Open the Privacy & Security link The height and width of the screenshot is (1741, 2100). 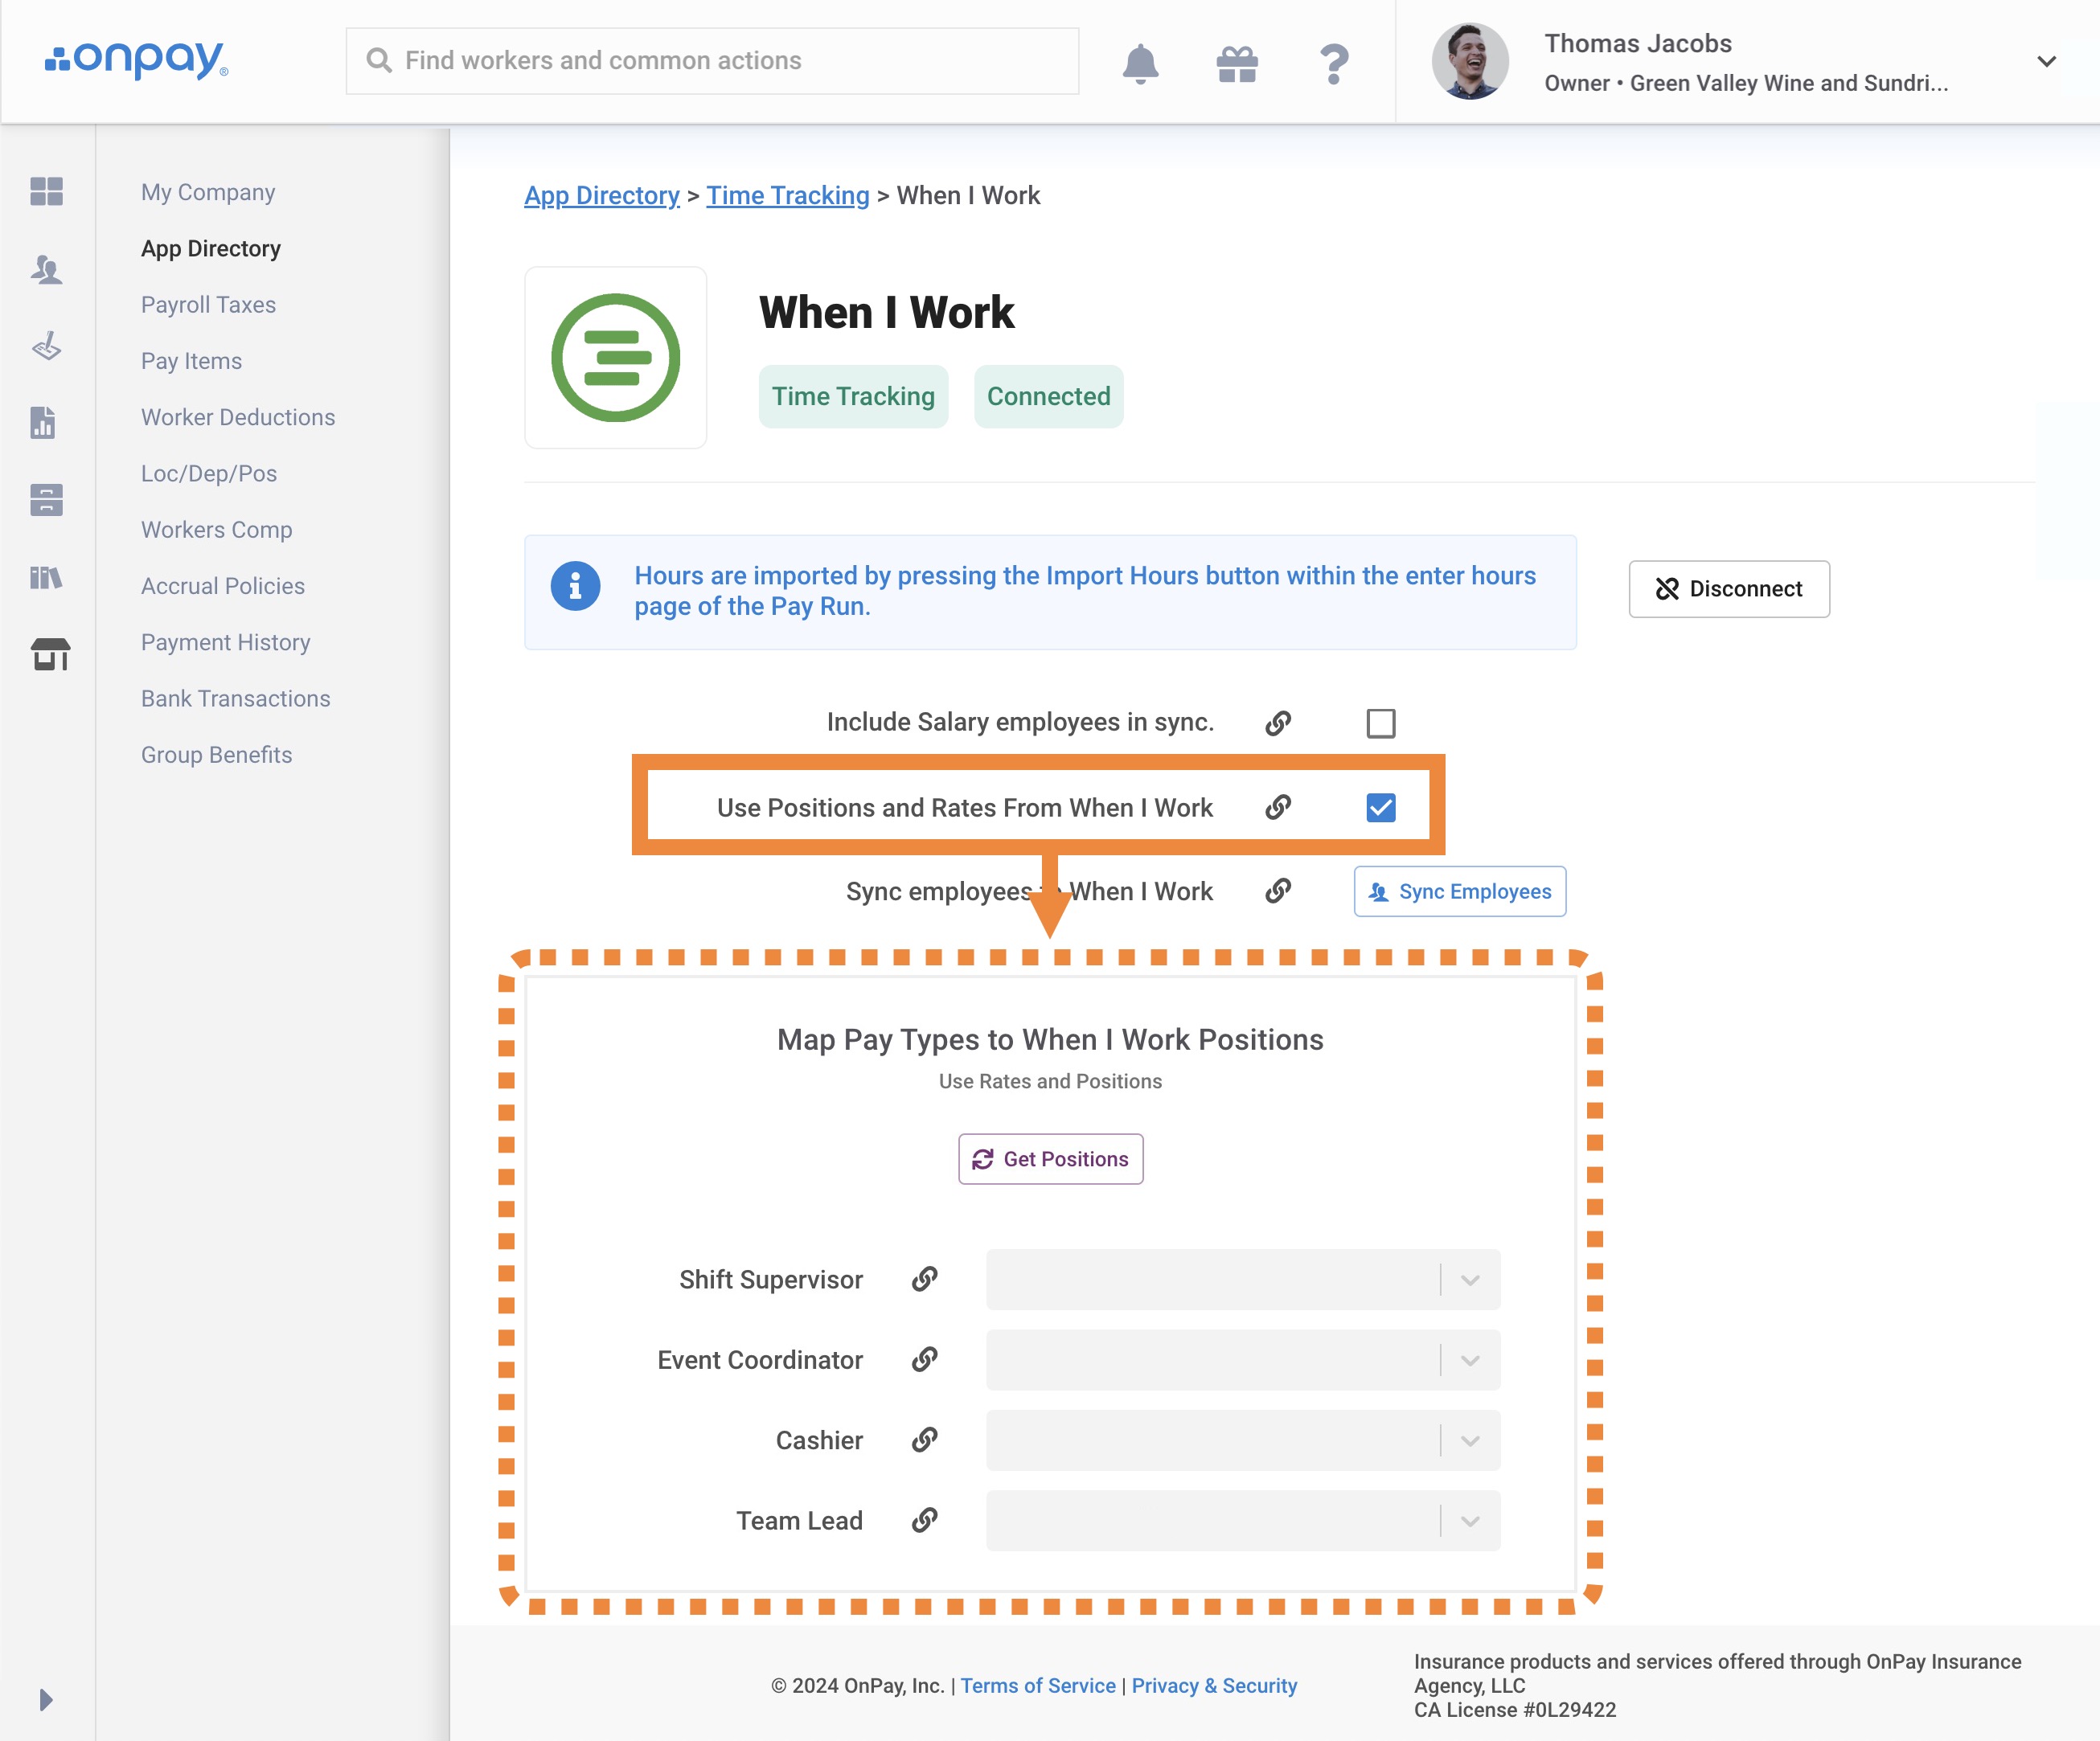[x=1213, y=1685]
